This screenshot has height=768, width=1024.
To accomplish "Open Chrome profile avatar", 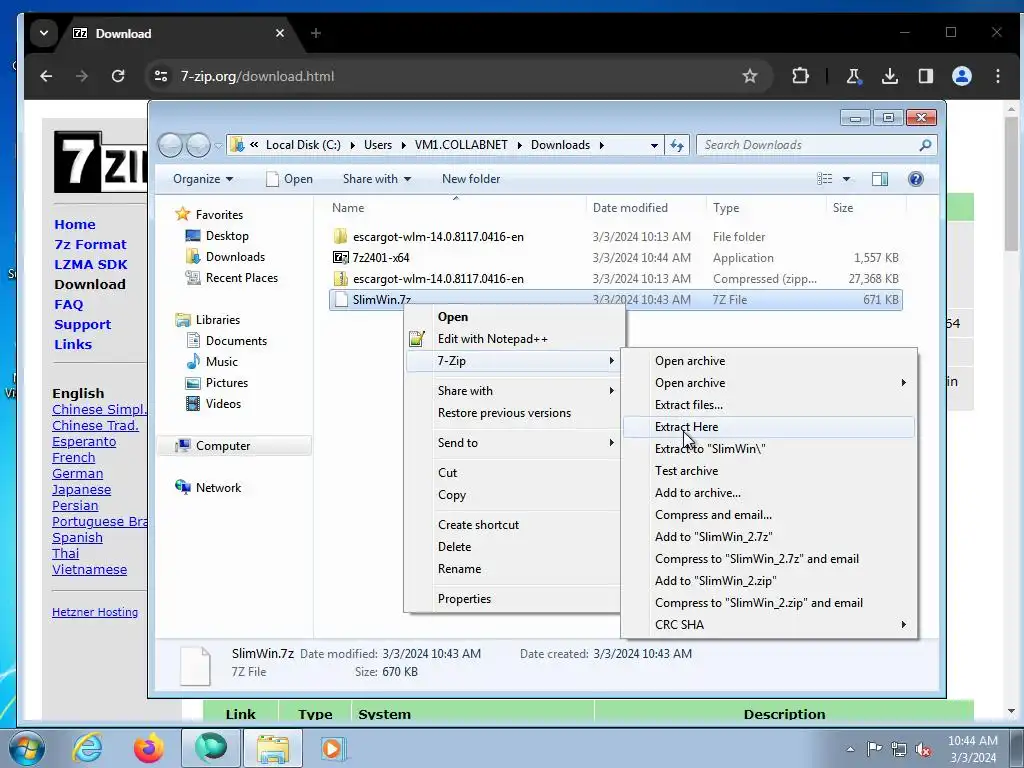I will pos(961,76).
